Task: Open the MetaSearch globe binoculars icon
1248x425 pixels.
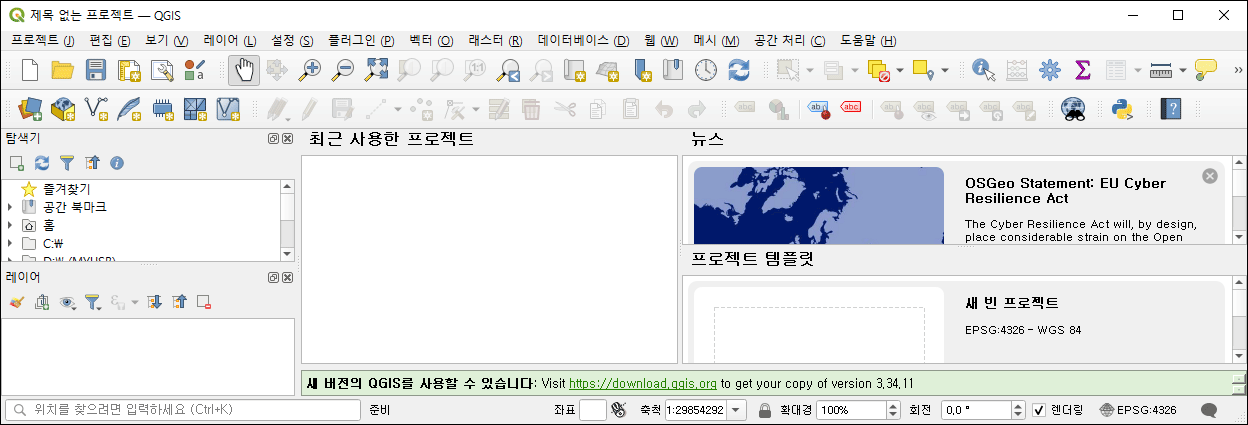Action: [x=1073, y=108]
